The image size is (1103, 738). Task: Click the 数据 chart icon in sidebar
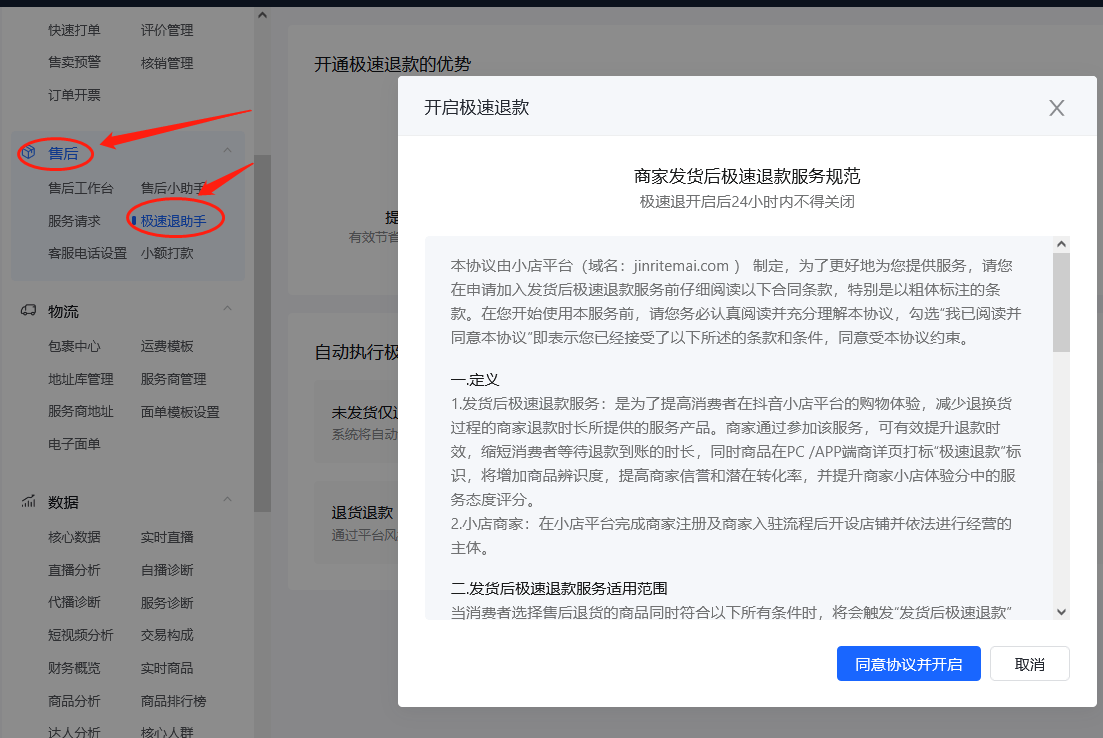tap(29, 501)
